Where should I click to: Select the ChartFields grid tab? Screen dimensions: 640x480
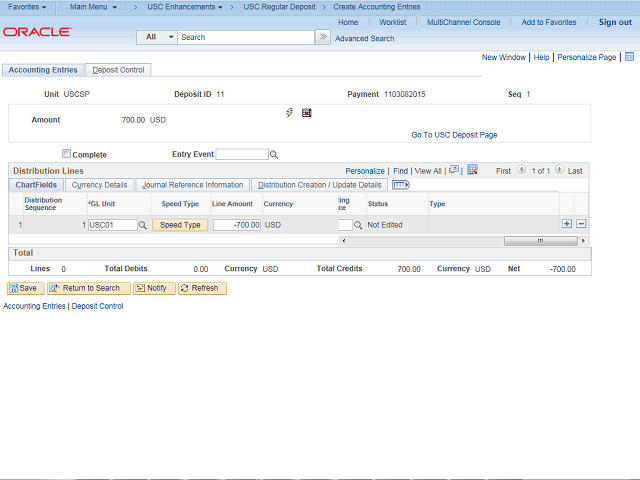click(x=36, y=185)
